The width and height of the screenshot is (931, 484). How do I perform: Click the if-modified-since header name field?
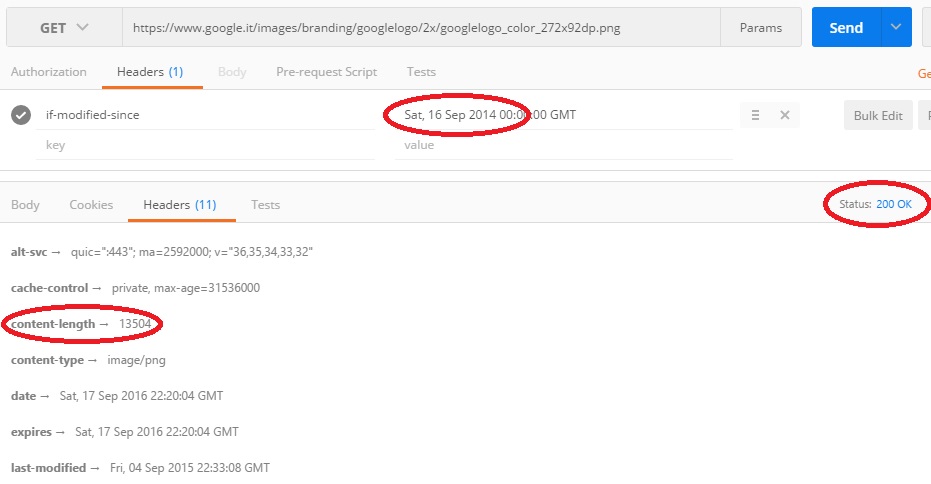point(200,115)
